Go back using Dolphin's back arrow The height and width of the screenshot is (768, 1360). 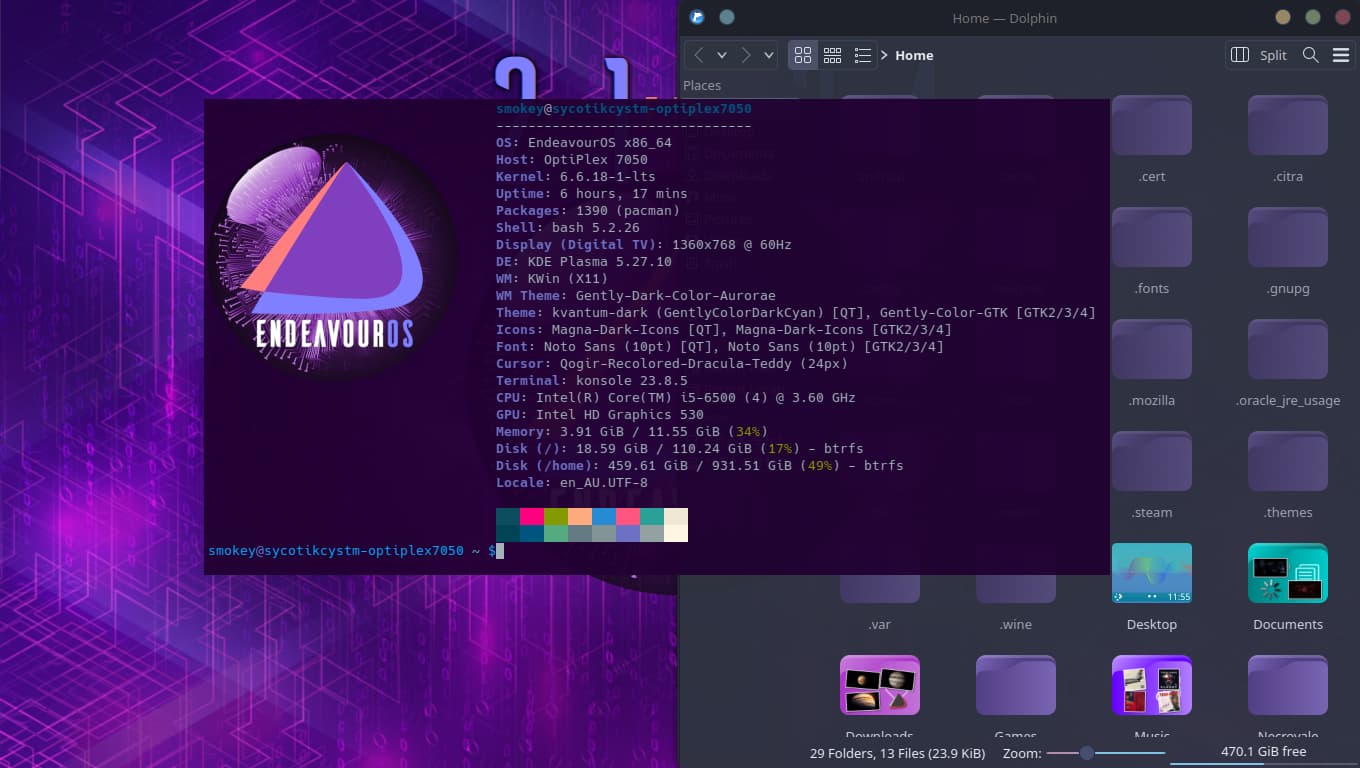pos(698,55)
